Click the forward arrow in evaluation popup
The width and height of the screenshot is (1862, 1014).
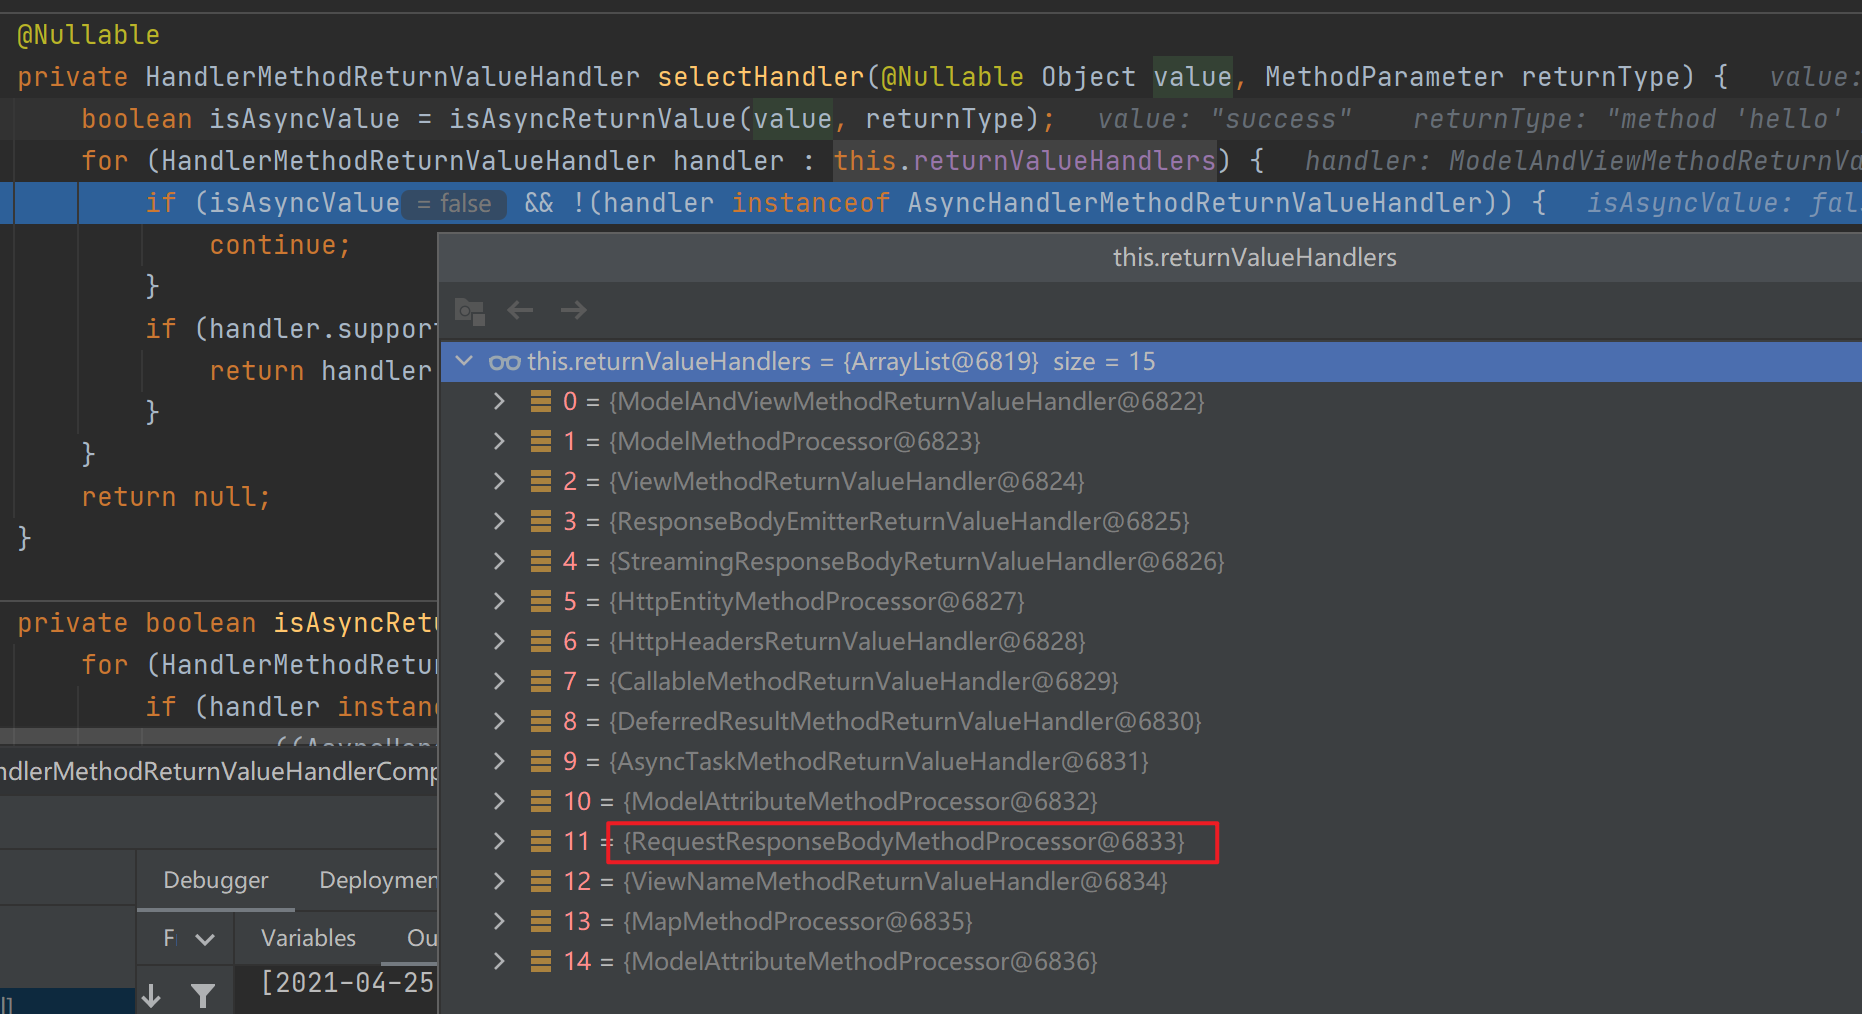tap(573, 311)
